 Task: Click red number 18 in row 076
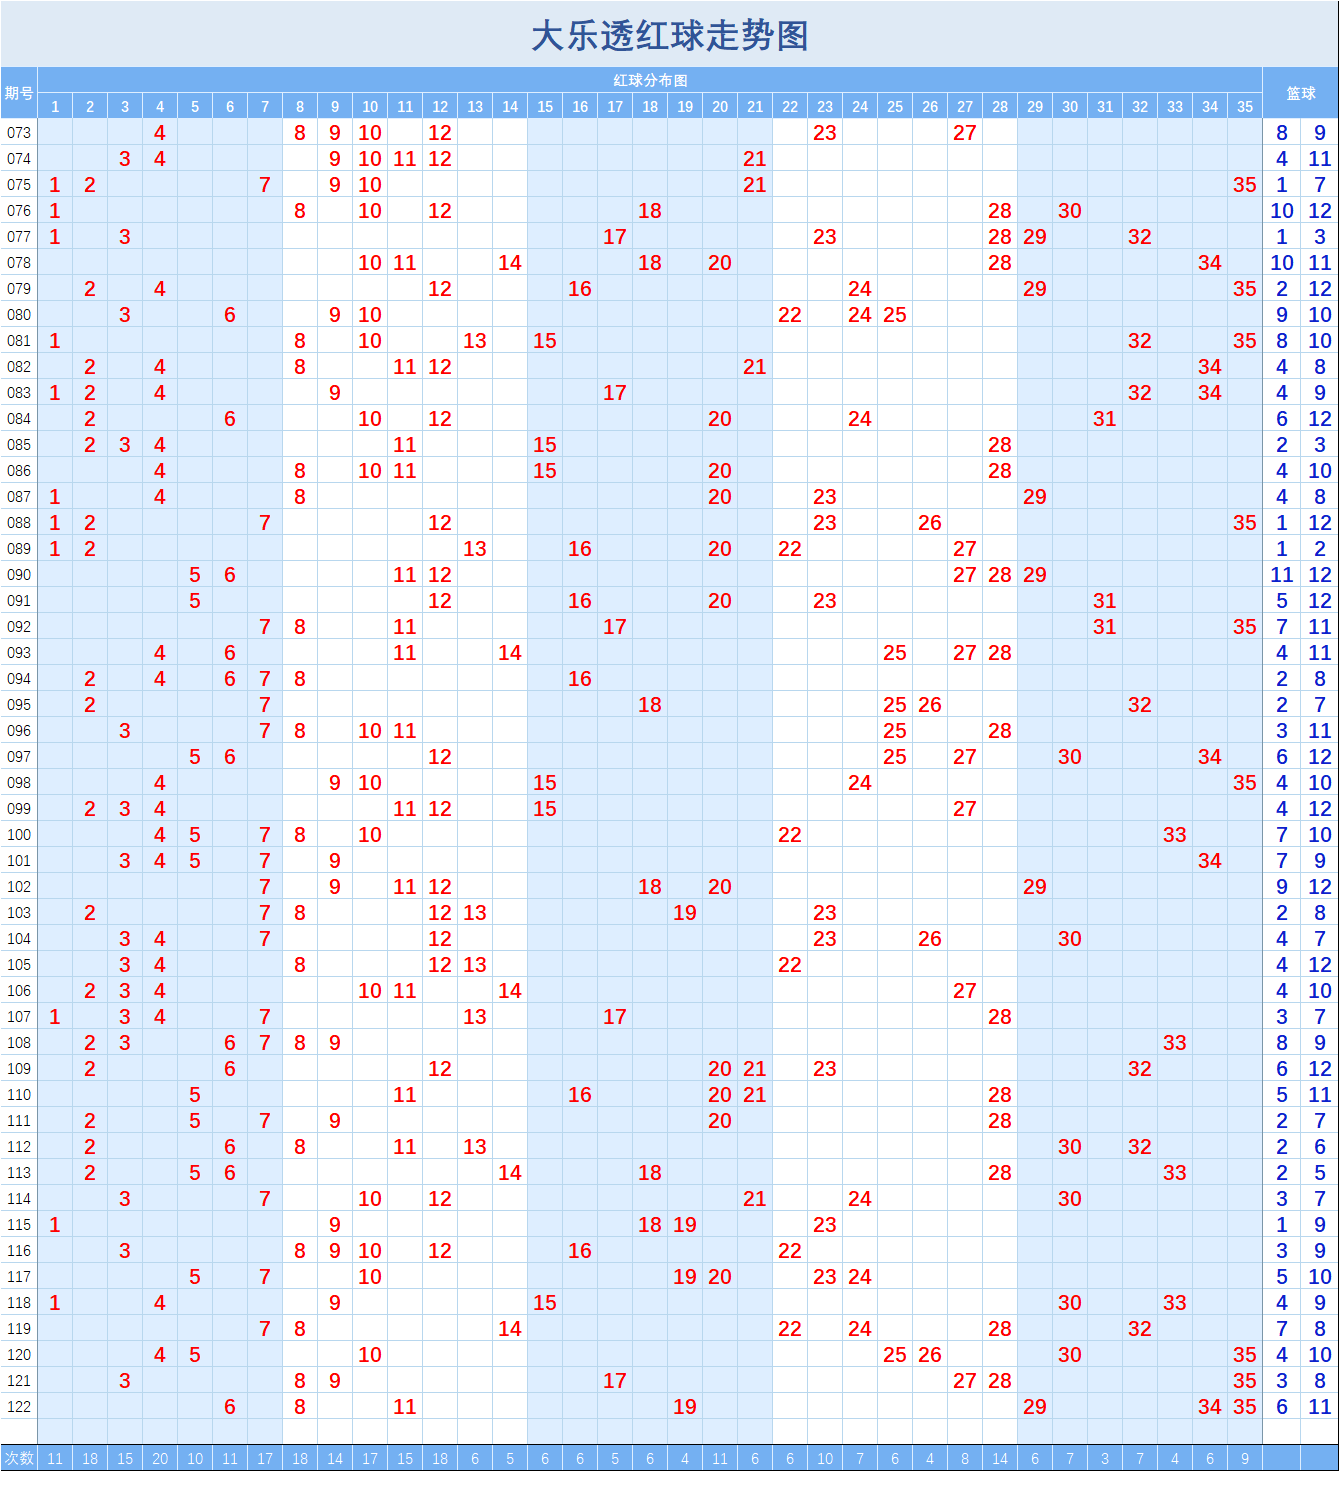point(650,211)
